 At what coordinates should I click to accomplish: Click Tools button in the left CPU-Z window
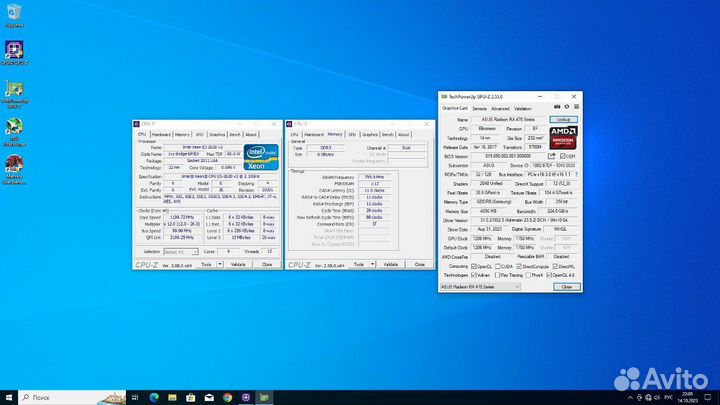click(x=206, y=264)
